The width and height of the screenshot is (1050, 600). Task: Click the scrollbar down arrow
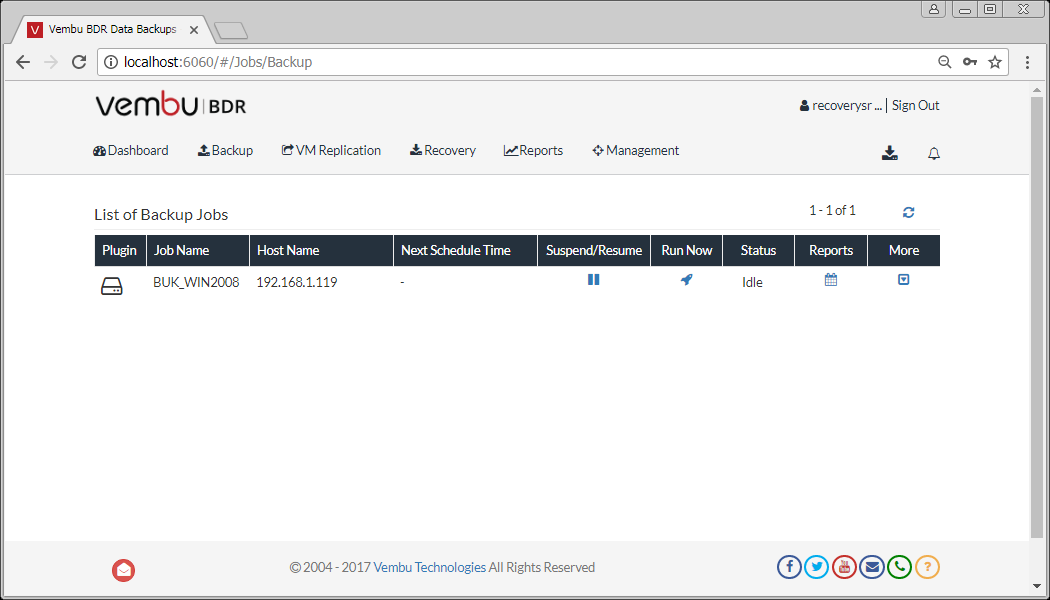pyautogui.click(x=1037, y=587)
